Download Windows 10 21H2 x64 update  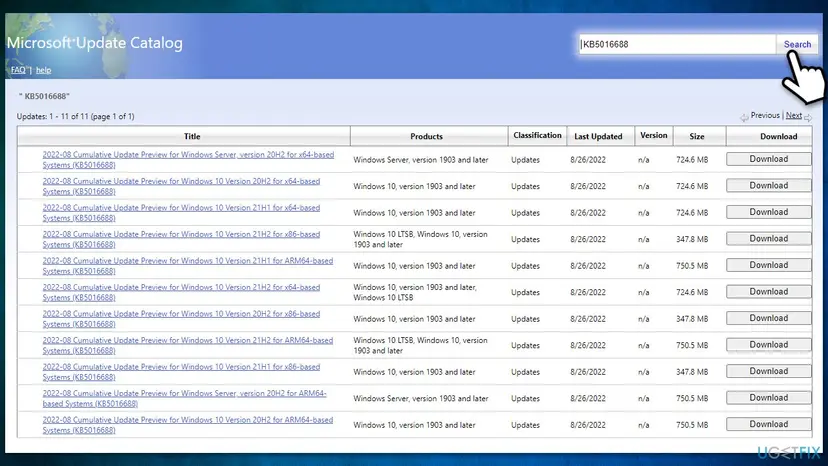(768, 292)
